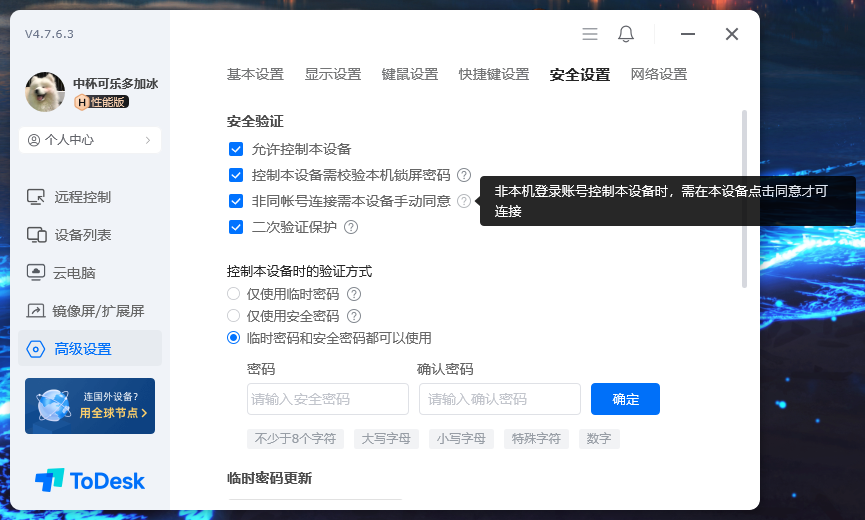Toggle 非同帐号连接需本设备手动同意 checkbox
The width and height of the screenshot is (865, 520).
tap(236, 201)
